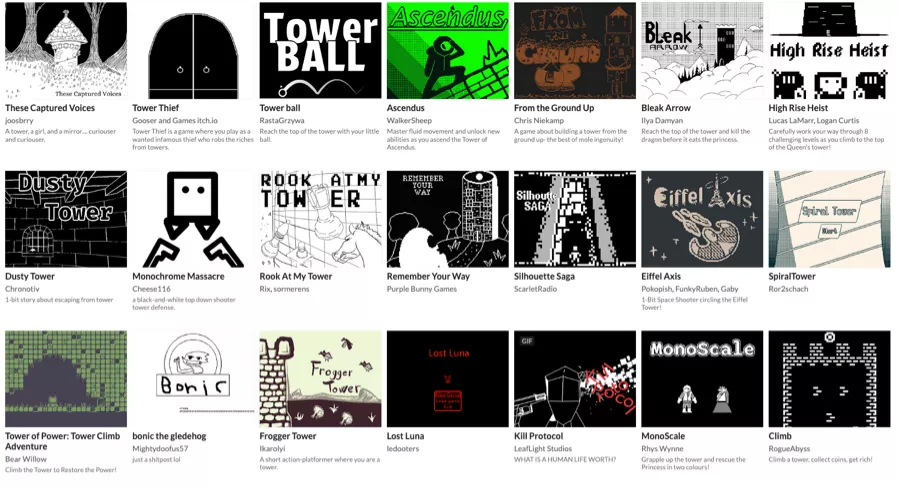Image resolution: width=900 pixels, height=487 pixels.
Task: Click the GIF badge on Kill Protocol
Action: [x=527, y=341]
